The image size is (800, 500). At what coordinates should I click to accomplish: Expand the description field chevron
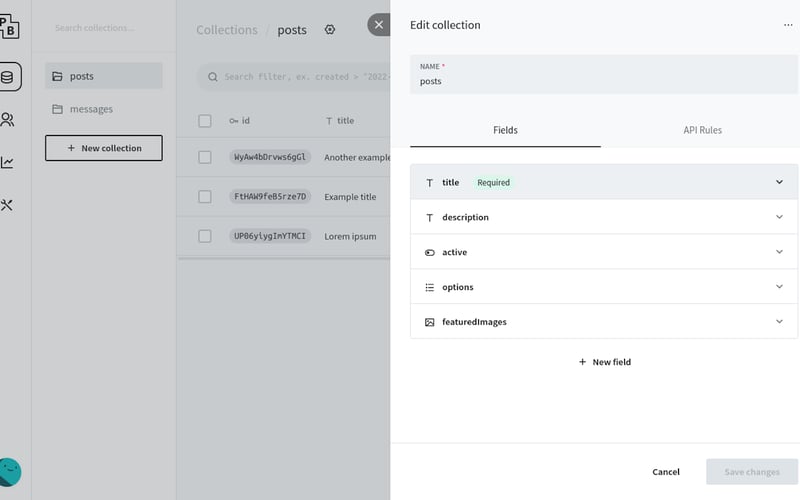[779, 217]
